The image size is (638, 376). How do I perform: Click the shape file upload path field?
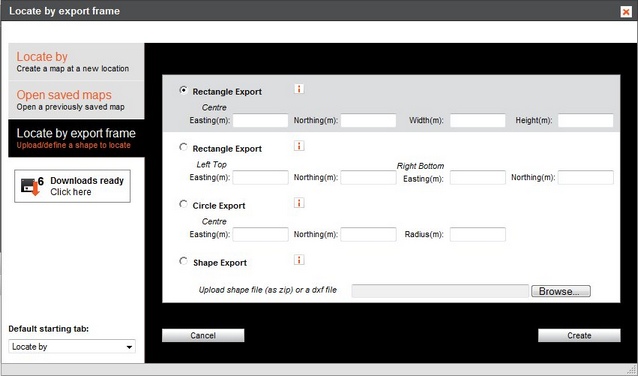[x=440, y=291]
